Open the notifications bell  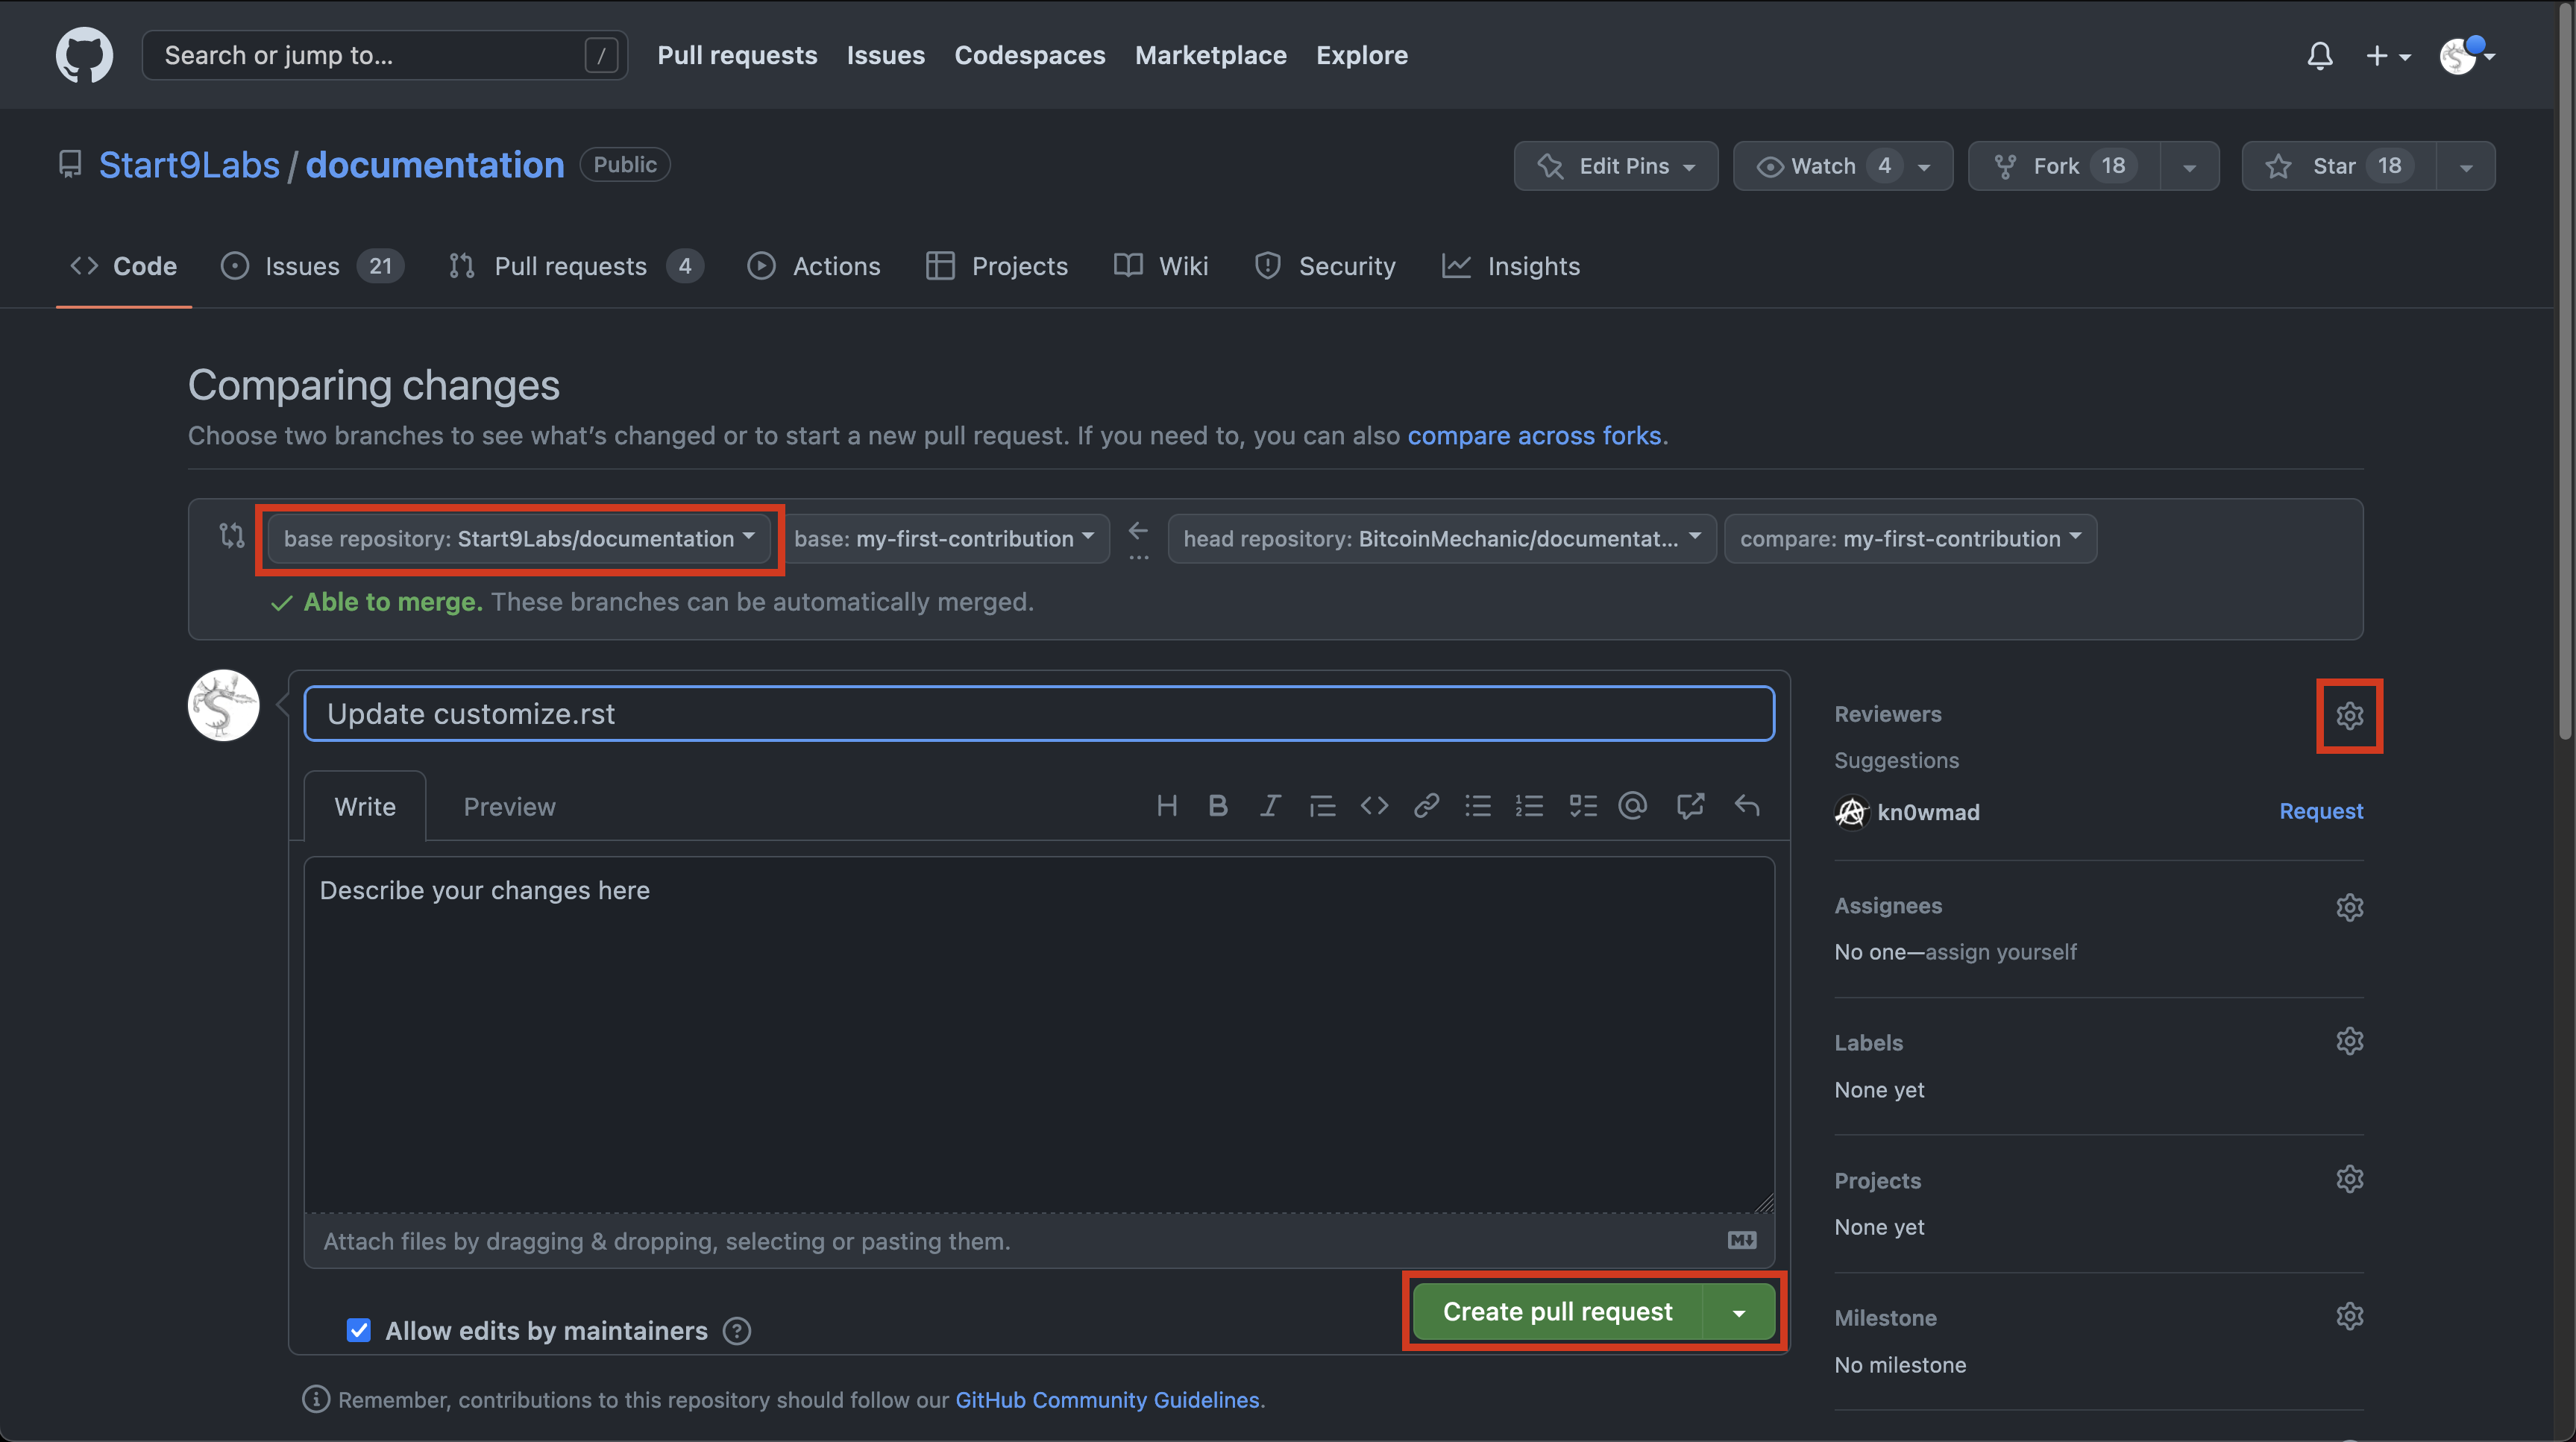click(2320, 56)
